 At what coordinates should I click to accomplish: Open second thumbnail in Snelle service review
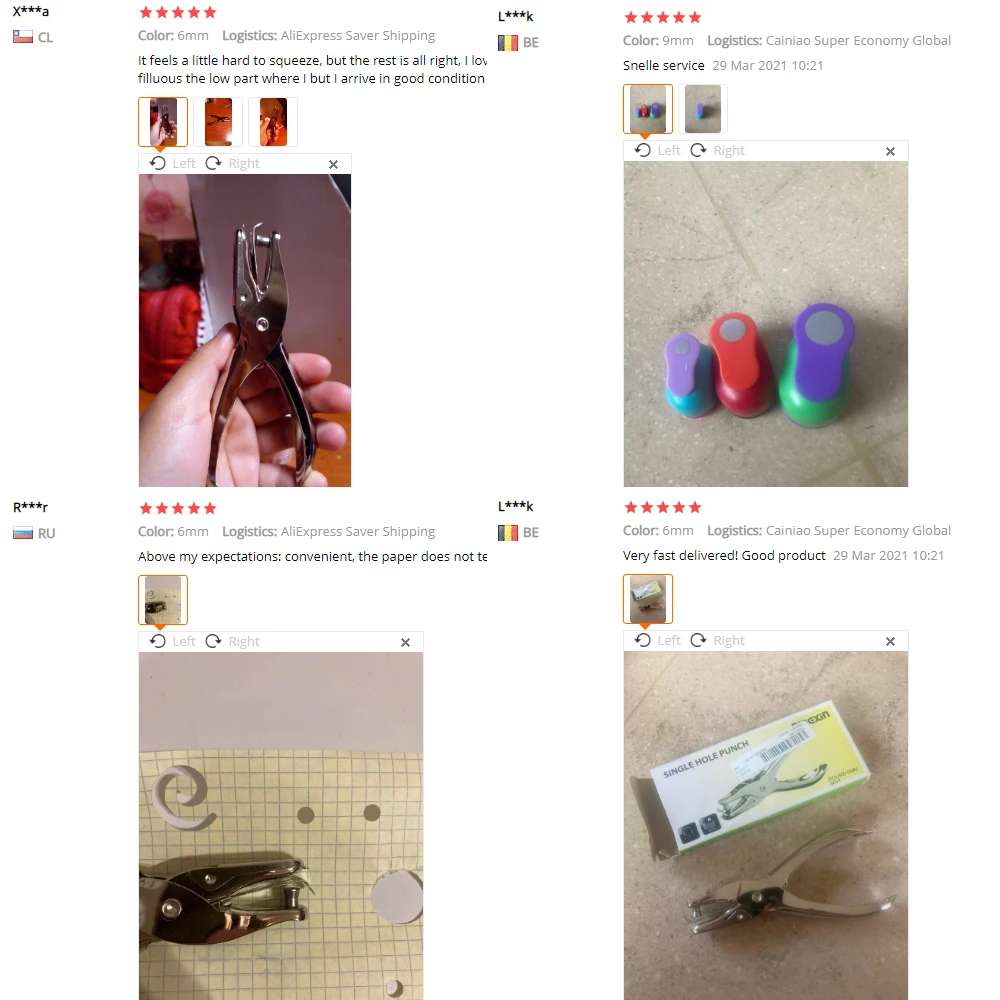[x=703, y=109]
